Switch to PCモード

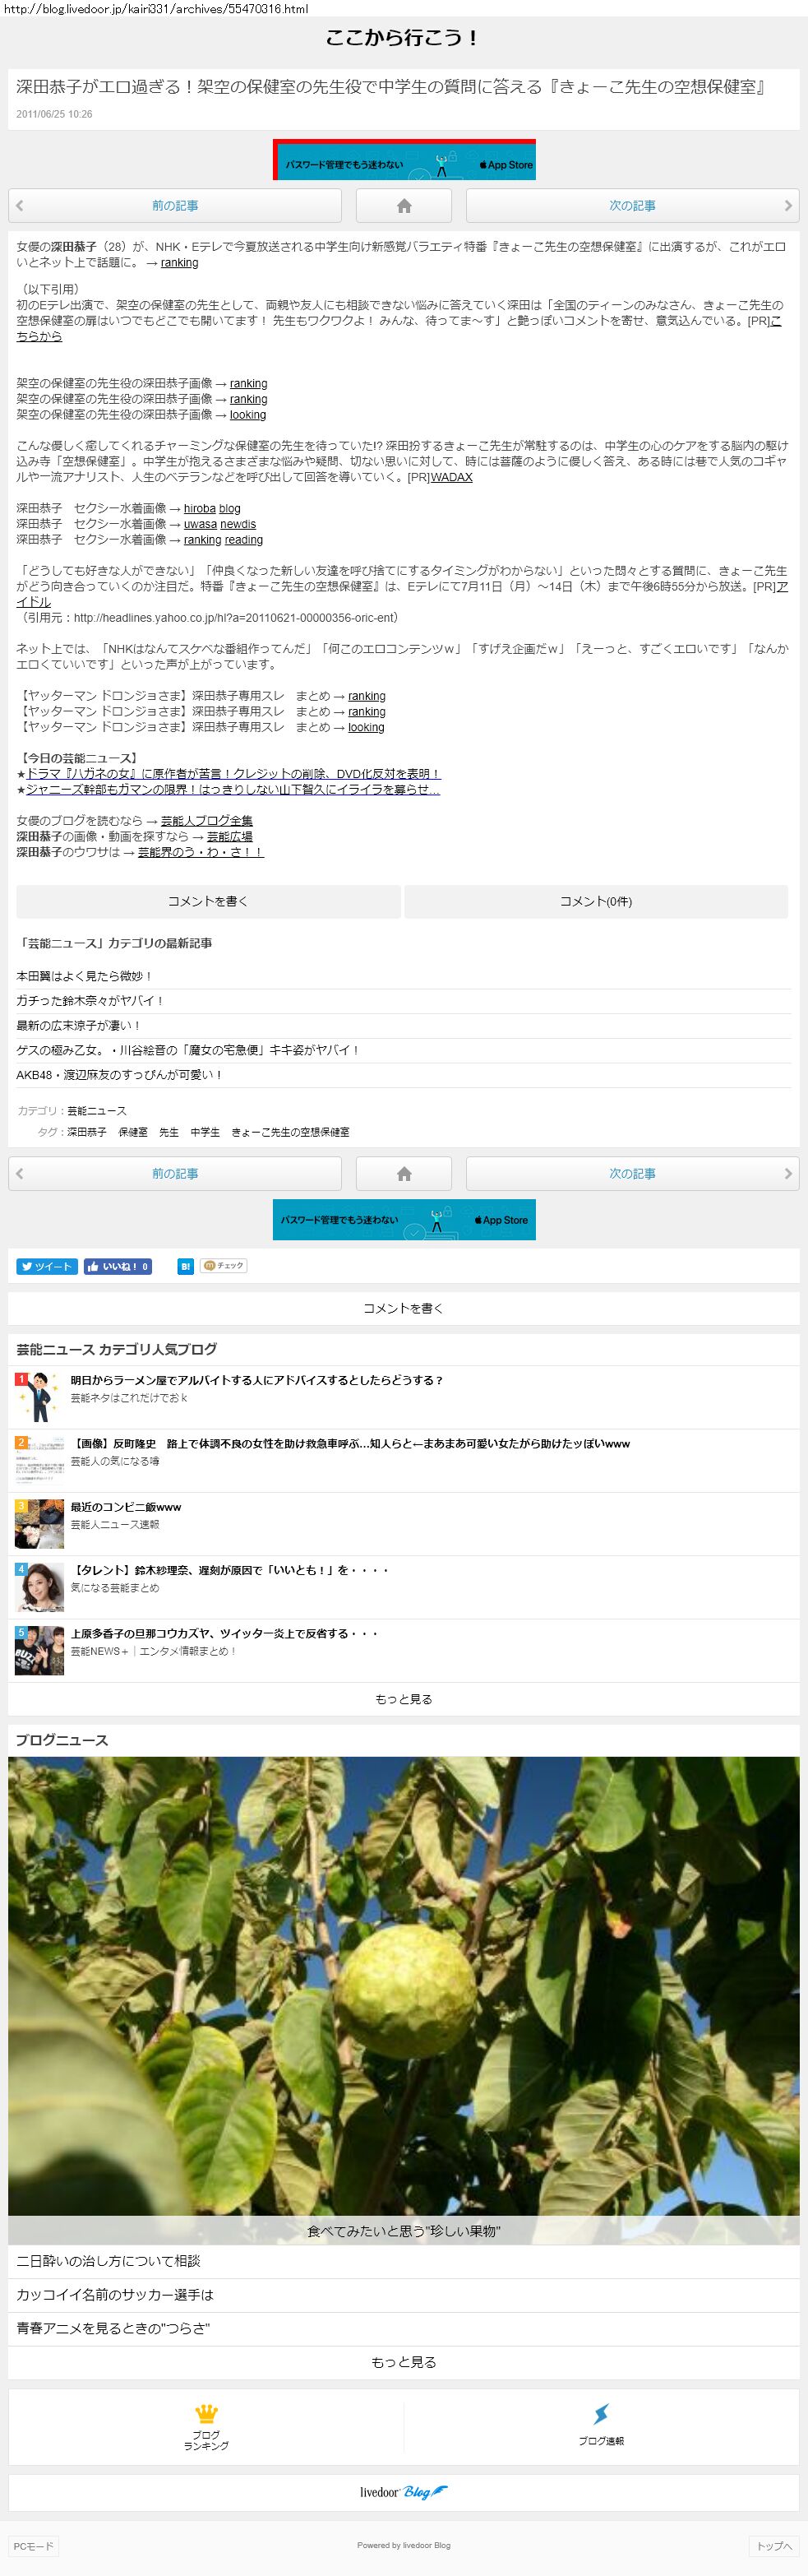33,2545
